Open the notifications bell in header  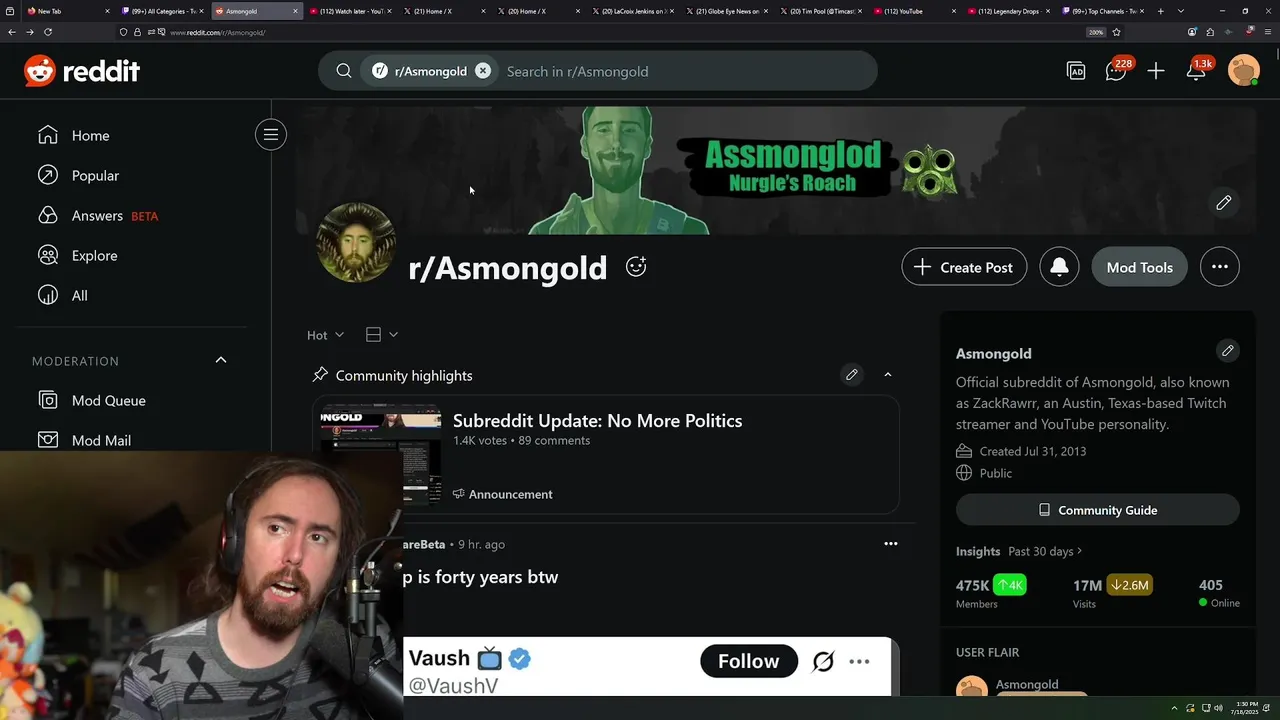[1196, 71]
